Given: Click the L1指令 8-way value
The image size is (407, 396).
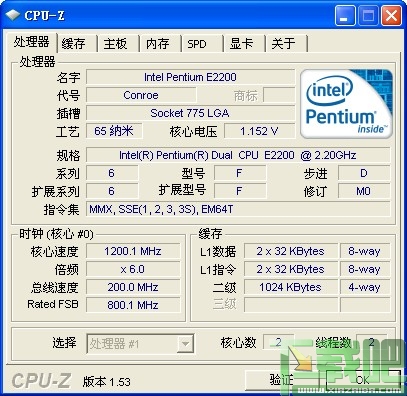Looking at the screenshot, I should (x=365, y=269).
